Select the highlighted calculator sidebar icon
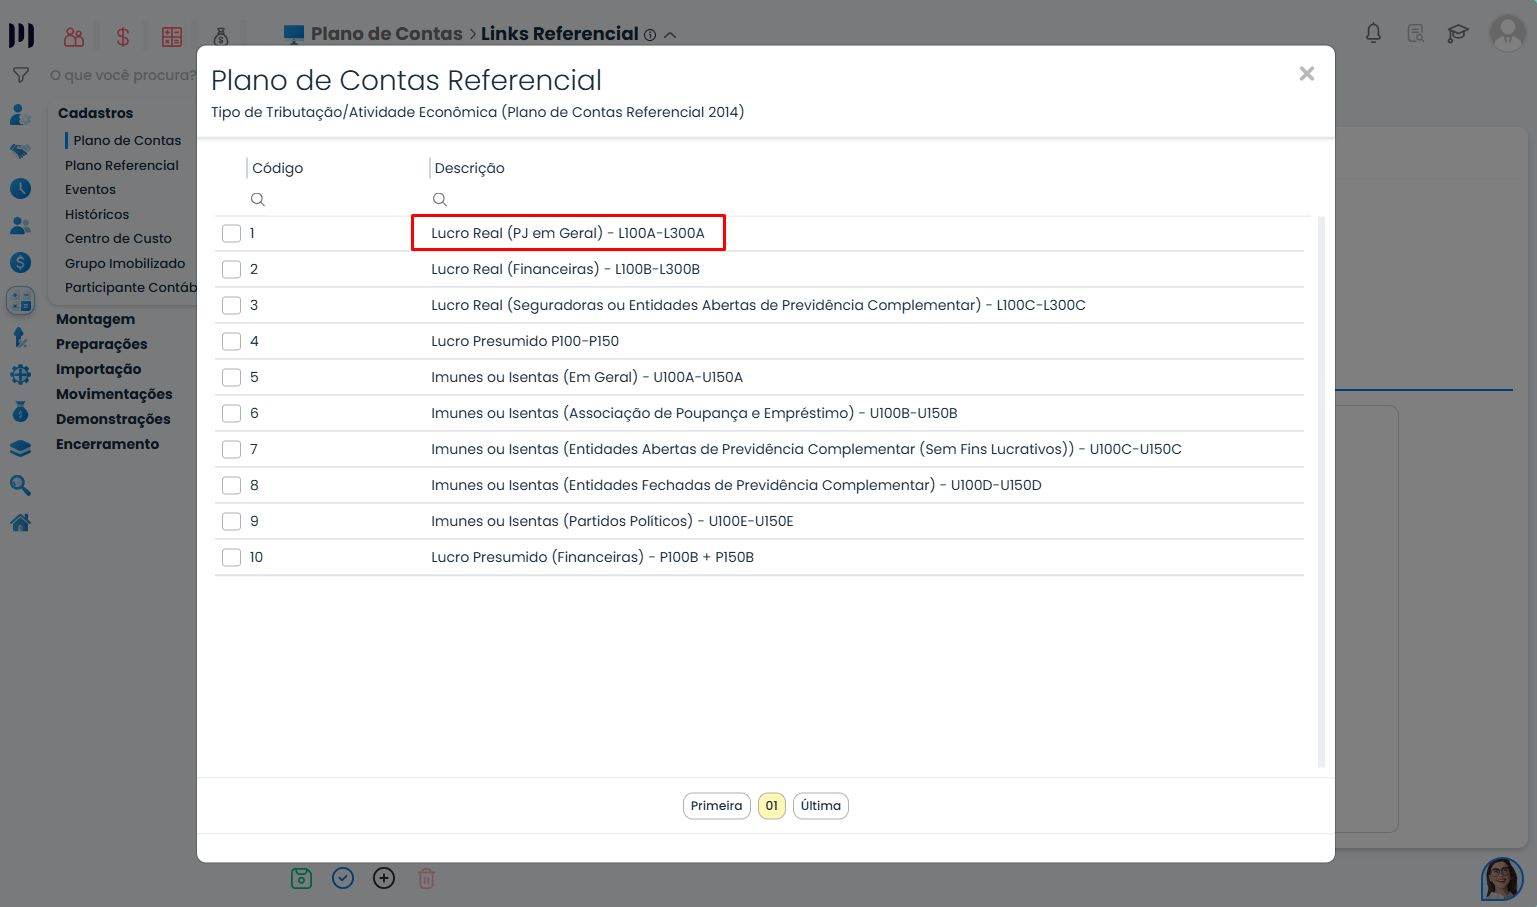1537x907 pixels. 20,300
